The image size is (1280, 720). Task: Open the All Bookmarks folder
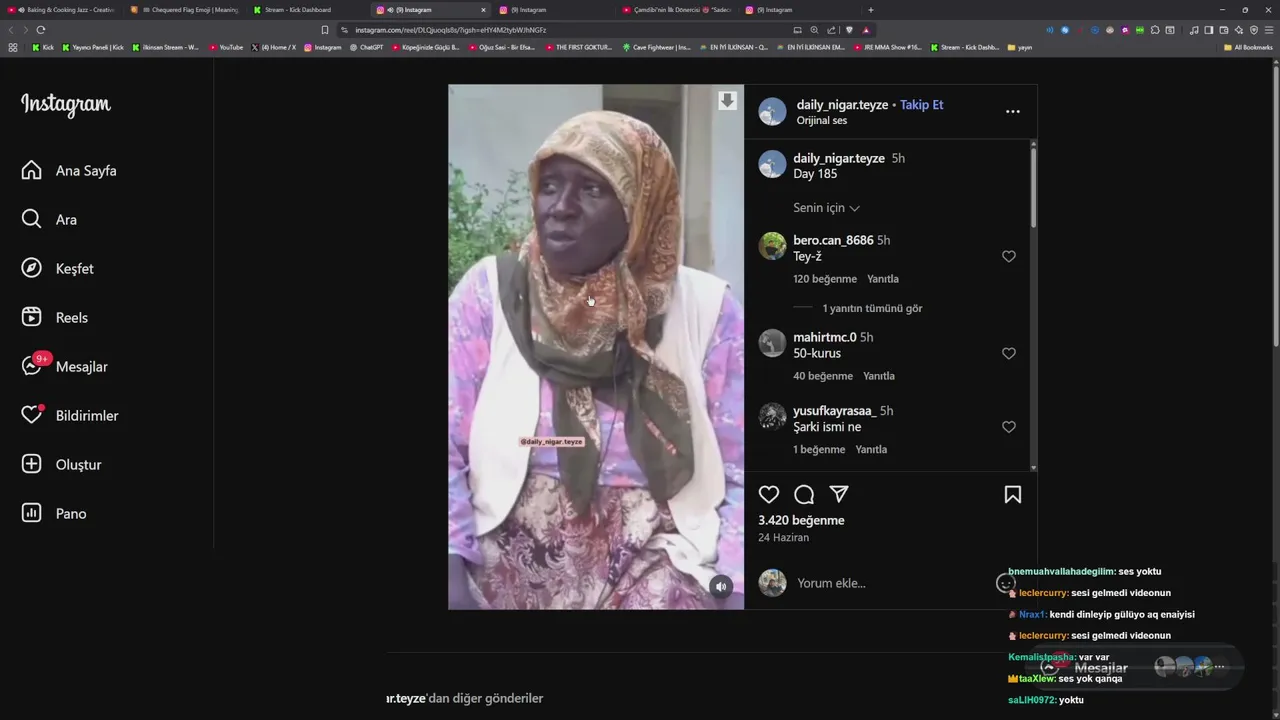[1248, 47]
